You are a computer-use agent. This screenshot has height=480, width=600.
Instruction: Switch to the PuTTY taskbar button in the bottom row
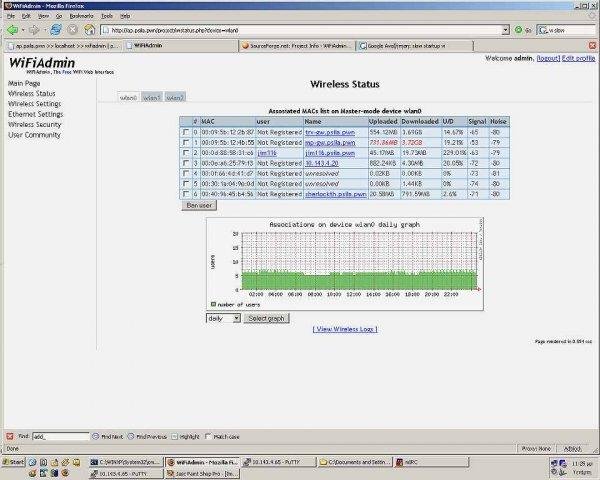[x=127, y=473]
